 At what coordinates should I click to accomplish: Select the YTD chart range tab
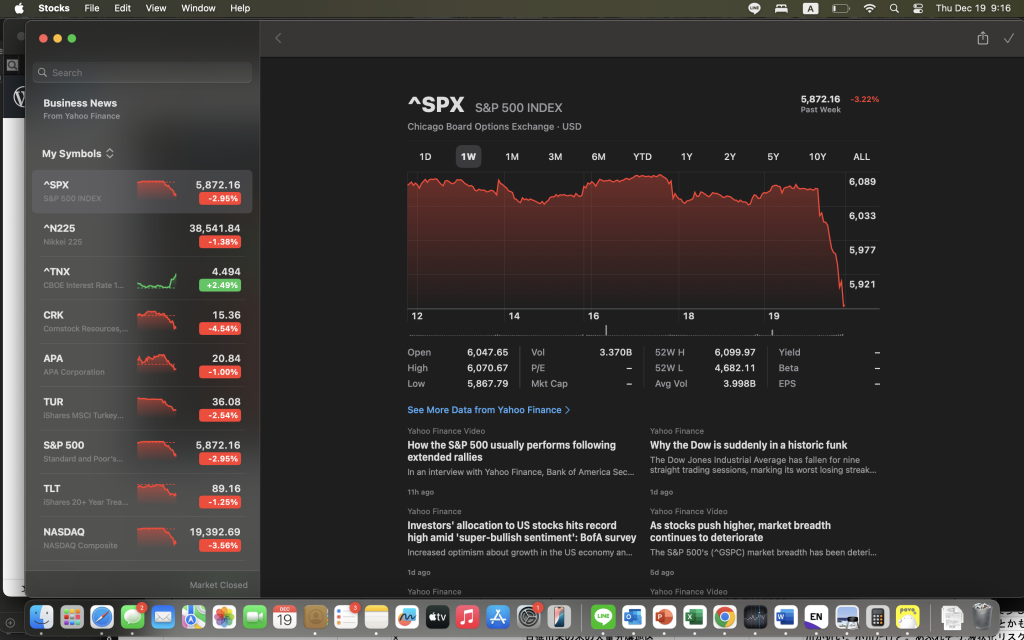(642, 157)
